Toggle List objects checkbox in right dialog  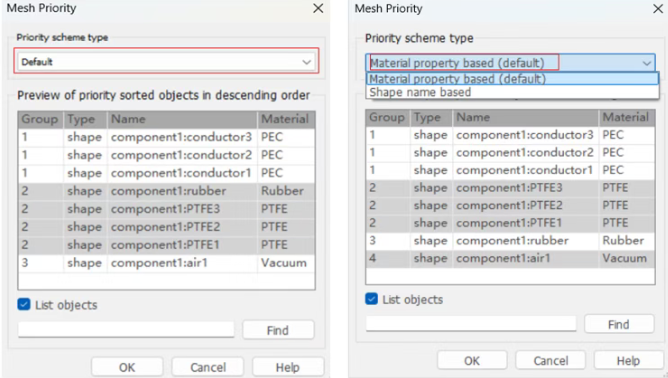371,299
